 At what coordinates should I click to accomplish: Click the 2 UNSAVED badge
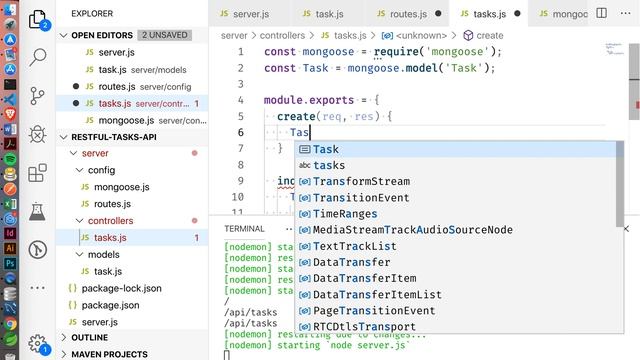[164, 35]
